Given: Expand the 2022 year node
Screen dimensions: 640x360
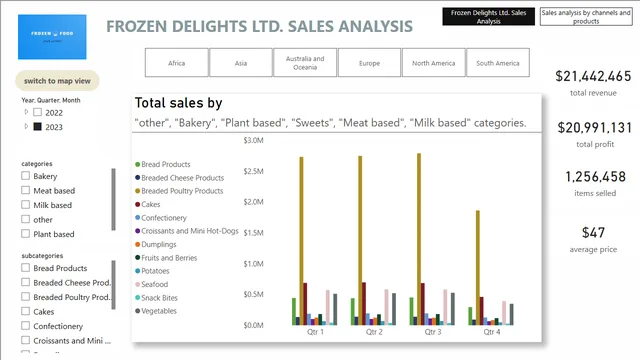Looking at the screenshot, I should click(x=26, y=112).
